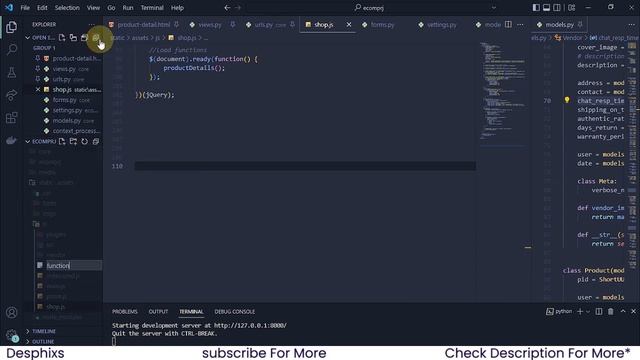
Task: Open right editor group more actions ellipsis
Action: click(x=632, y=24)
